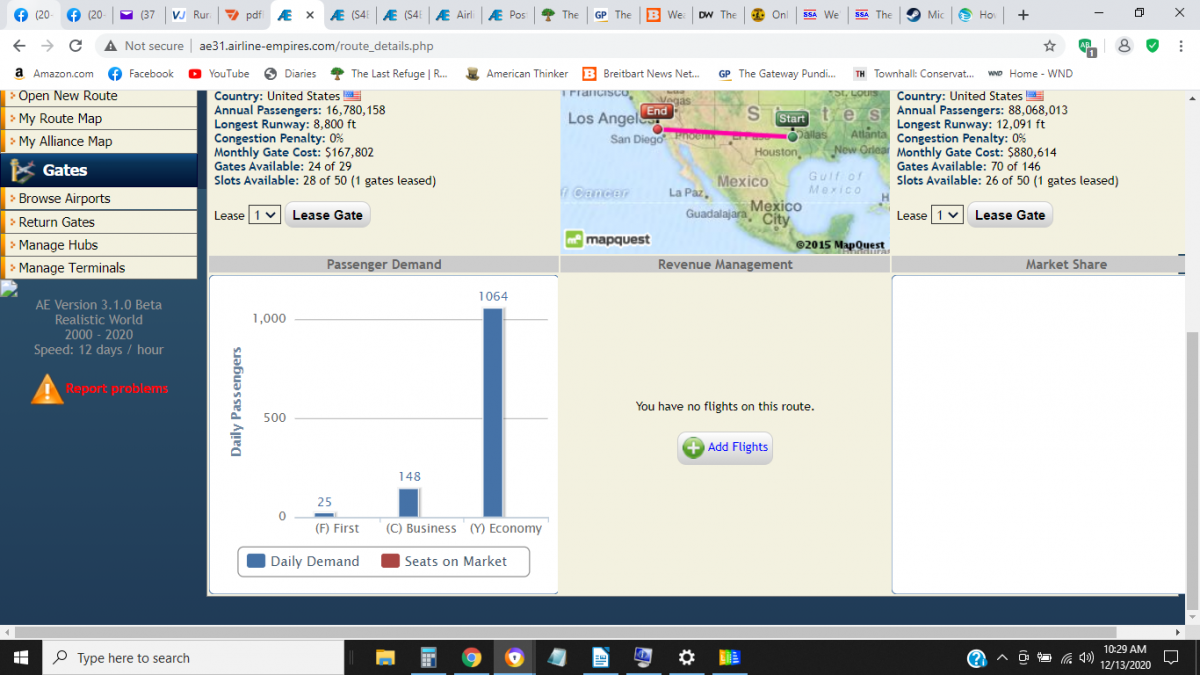This screenshot has height=675, width=1200.
Task: Click the green plus icon on Add Flights
Action: 693,447
